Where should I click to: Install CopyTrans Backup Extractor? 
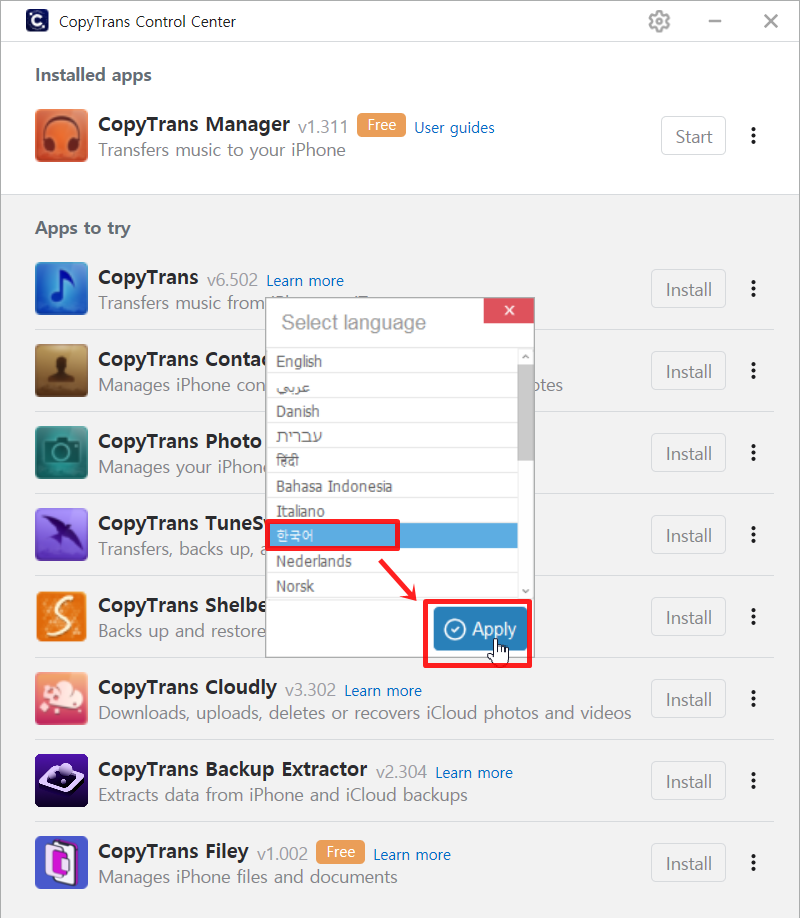click(688, 780)
